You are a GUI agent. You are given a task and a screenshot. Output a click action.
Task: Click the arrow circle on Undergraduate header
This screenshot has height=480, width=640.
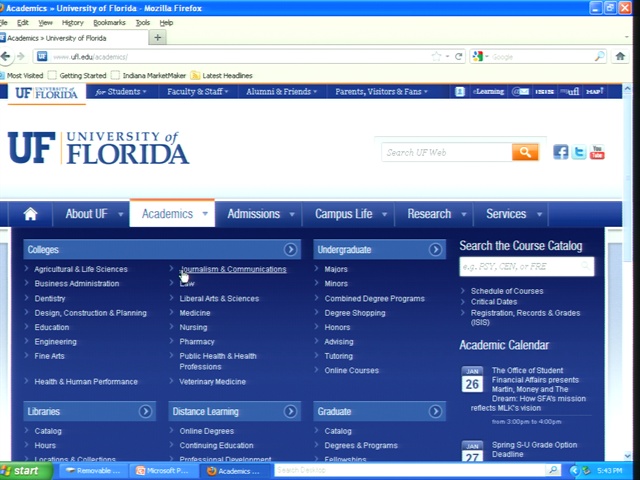point(435,249)
